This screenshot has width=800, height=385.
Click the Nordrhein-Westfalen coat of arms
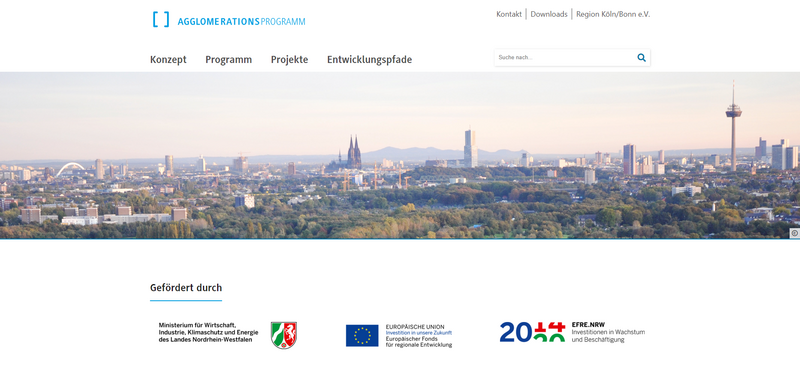[x=284, y=335]
